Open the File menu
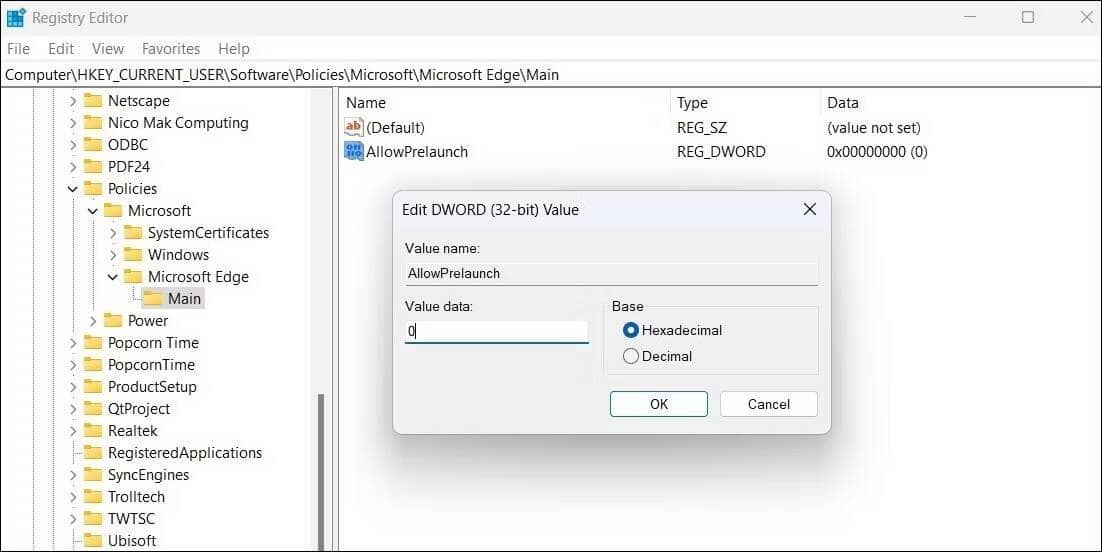 click(x=18, y=49)
